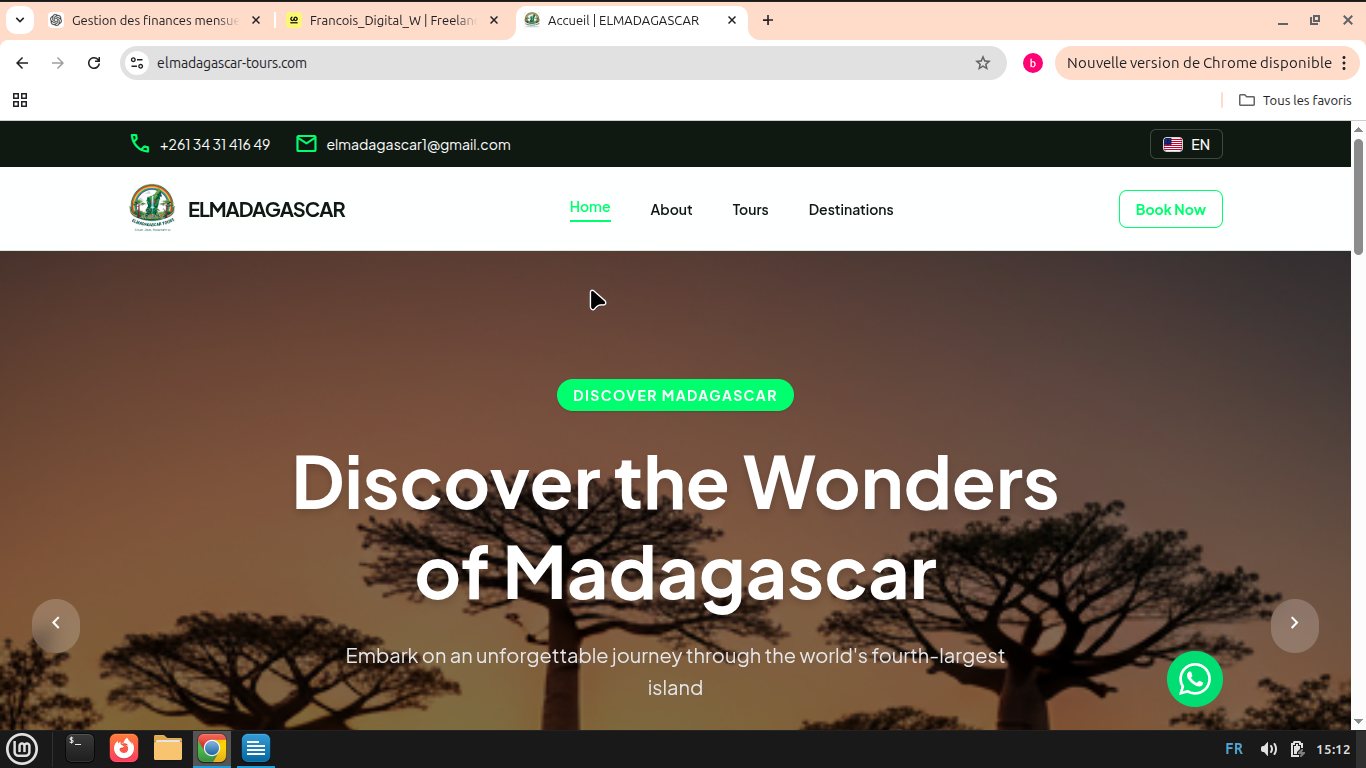1366x768 pixels.
Task: Expand the tab search dropdown arrow
Action: pyautogui.click(x=19, y=20)
